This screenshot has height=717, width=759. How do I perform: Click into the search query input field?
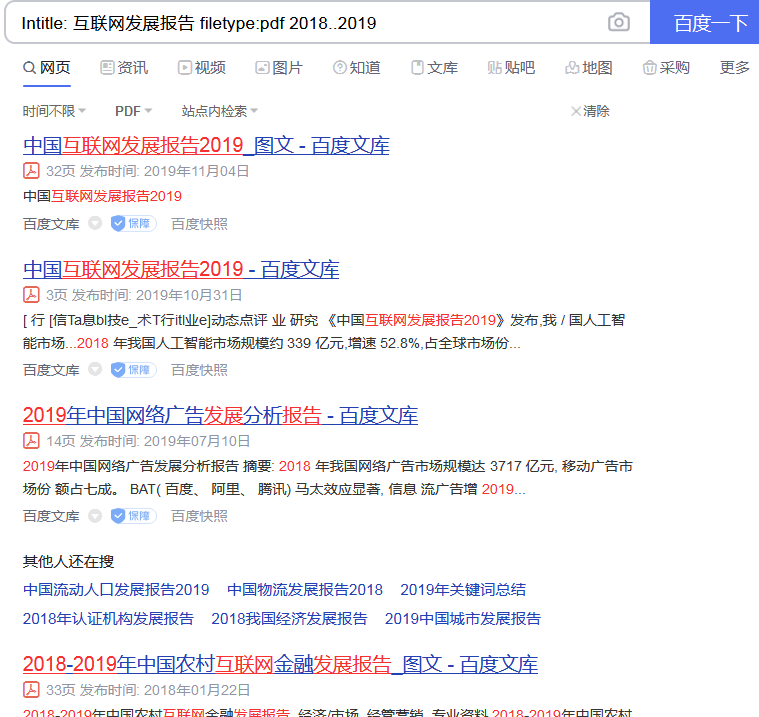pyautogui.click(x=310, y=23)
